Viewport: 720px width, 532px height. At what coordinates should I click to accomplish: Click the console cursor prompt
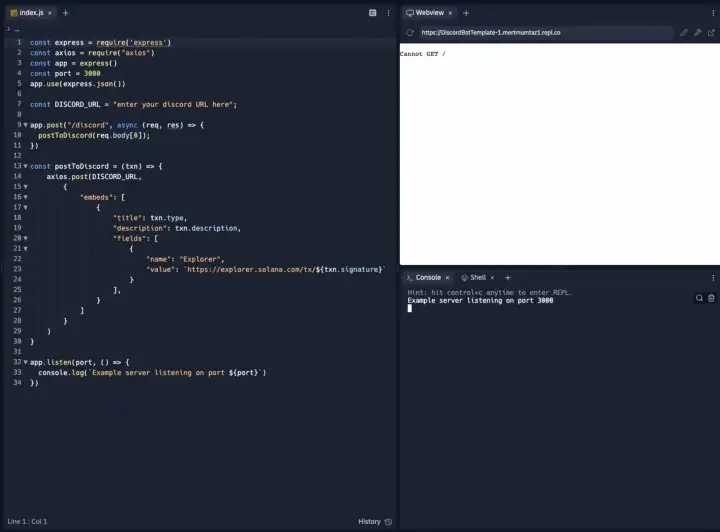[410, 308]
